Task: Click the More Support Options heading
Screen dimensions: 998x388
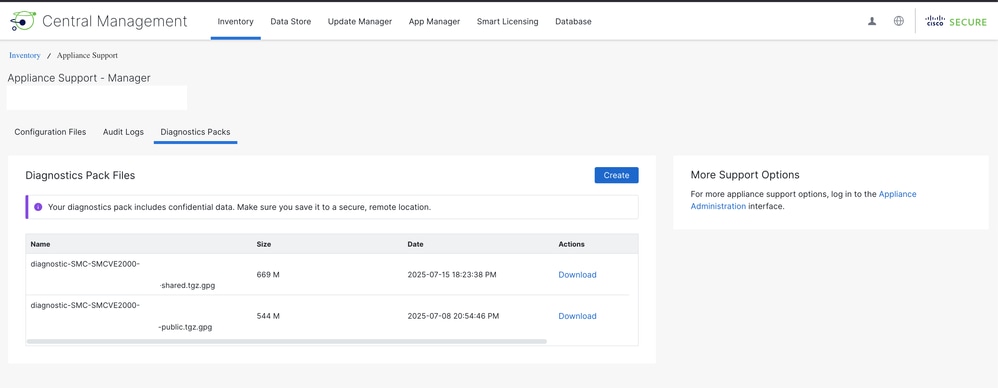Action: pyautogui.click(x=745, y=175)
